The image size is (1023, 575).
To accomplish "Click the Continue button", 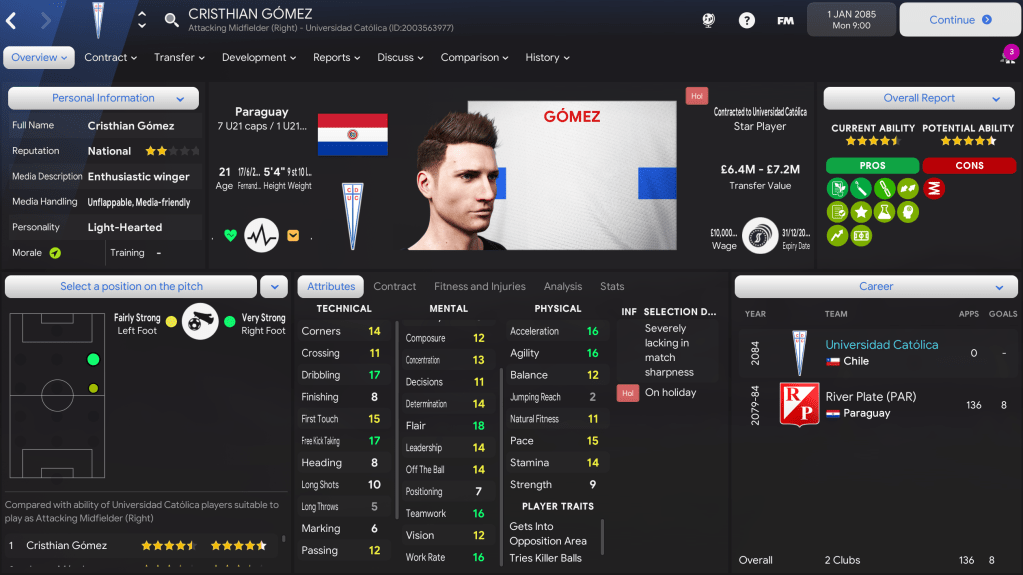I will tap(960, 20).
